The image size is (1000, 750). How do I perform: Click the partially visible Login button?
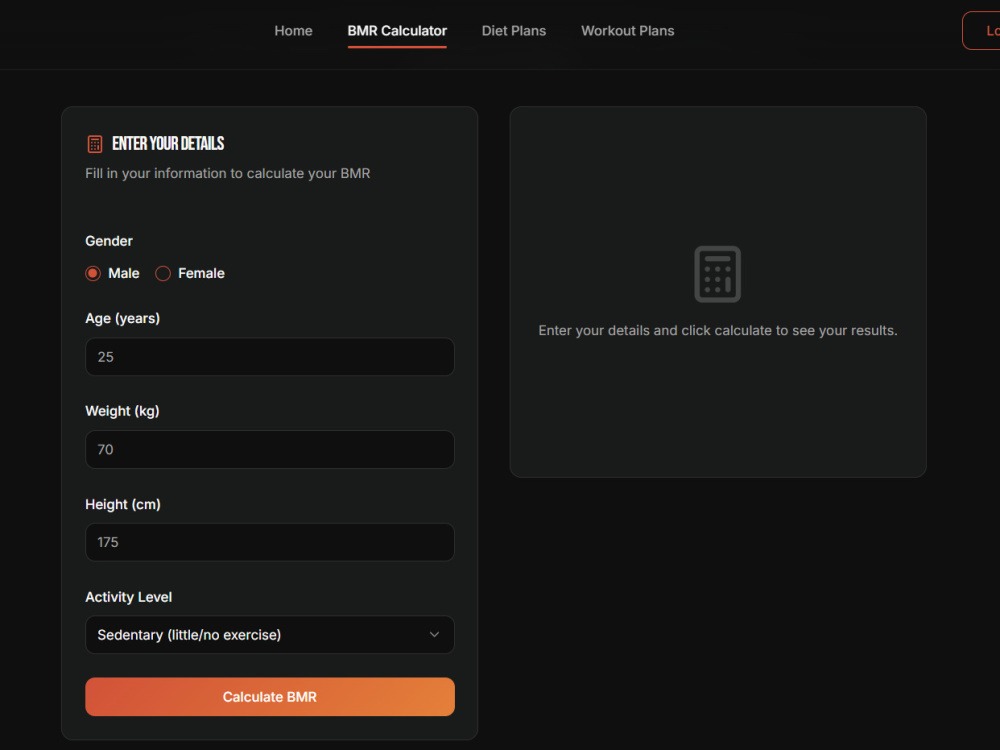tap(982, 31)
